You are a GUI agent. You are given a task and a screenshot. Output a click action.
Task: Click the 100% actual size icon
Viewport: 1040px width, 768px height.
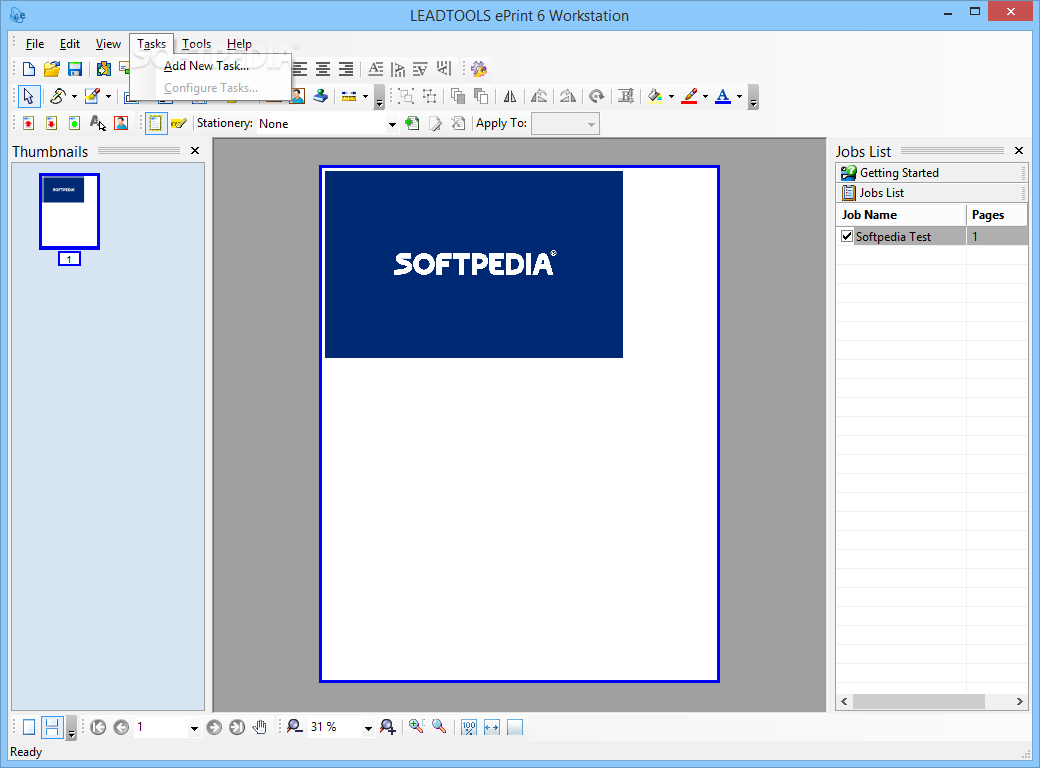pyautogui.click(x=469, y=728)
